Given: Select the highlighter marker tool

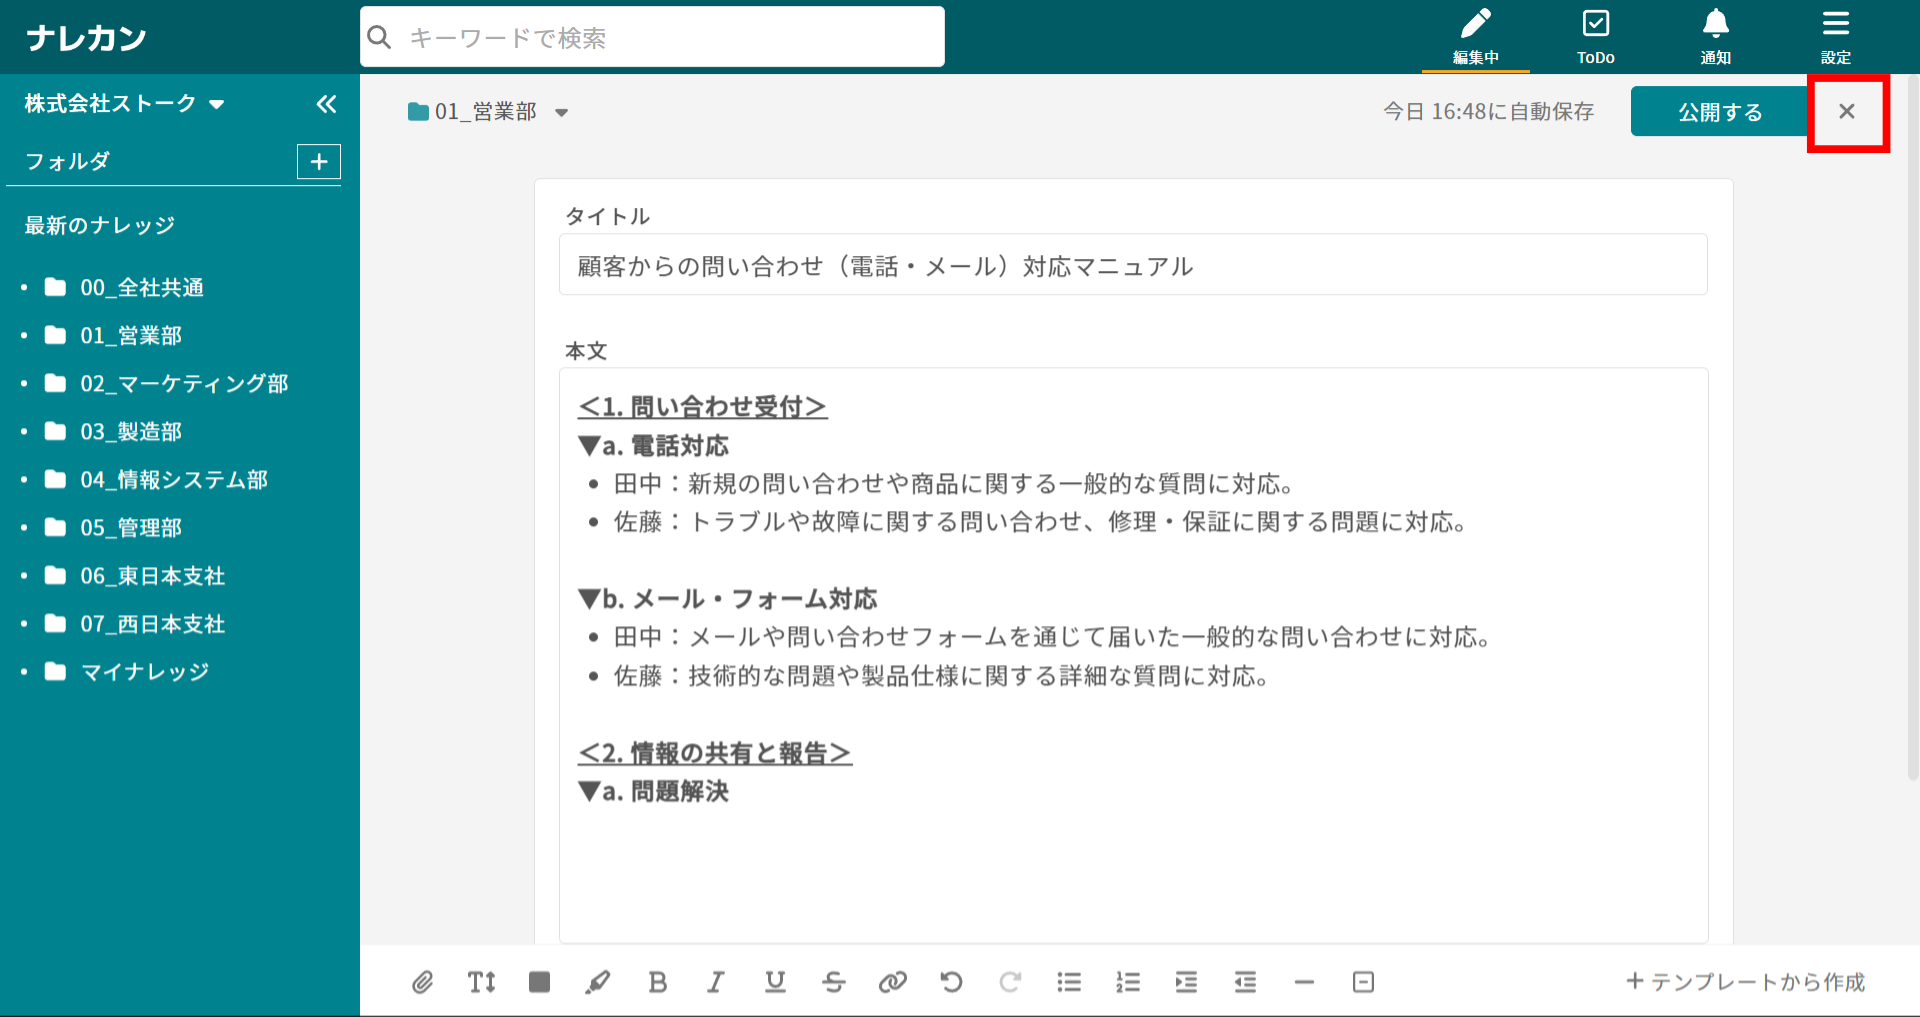Looking at the screenshot, I should tap(598, 982).
